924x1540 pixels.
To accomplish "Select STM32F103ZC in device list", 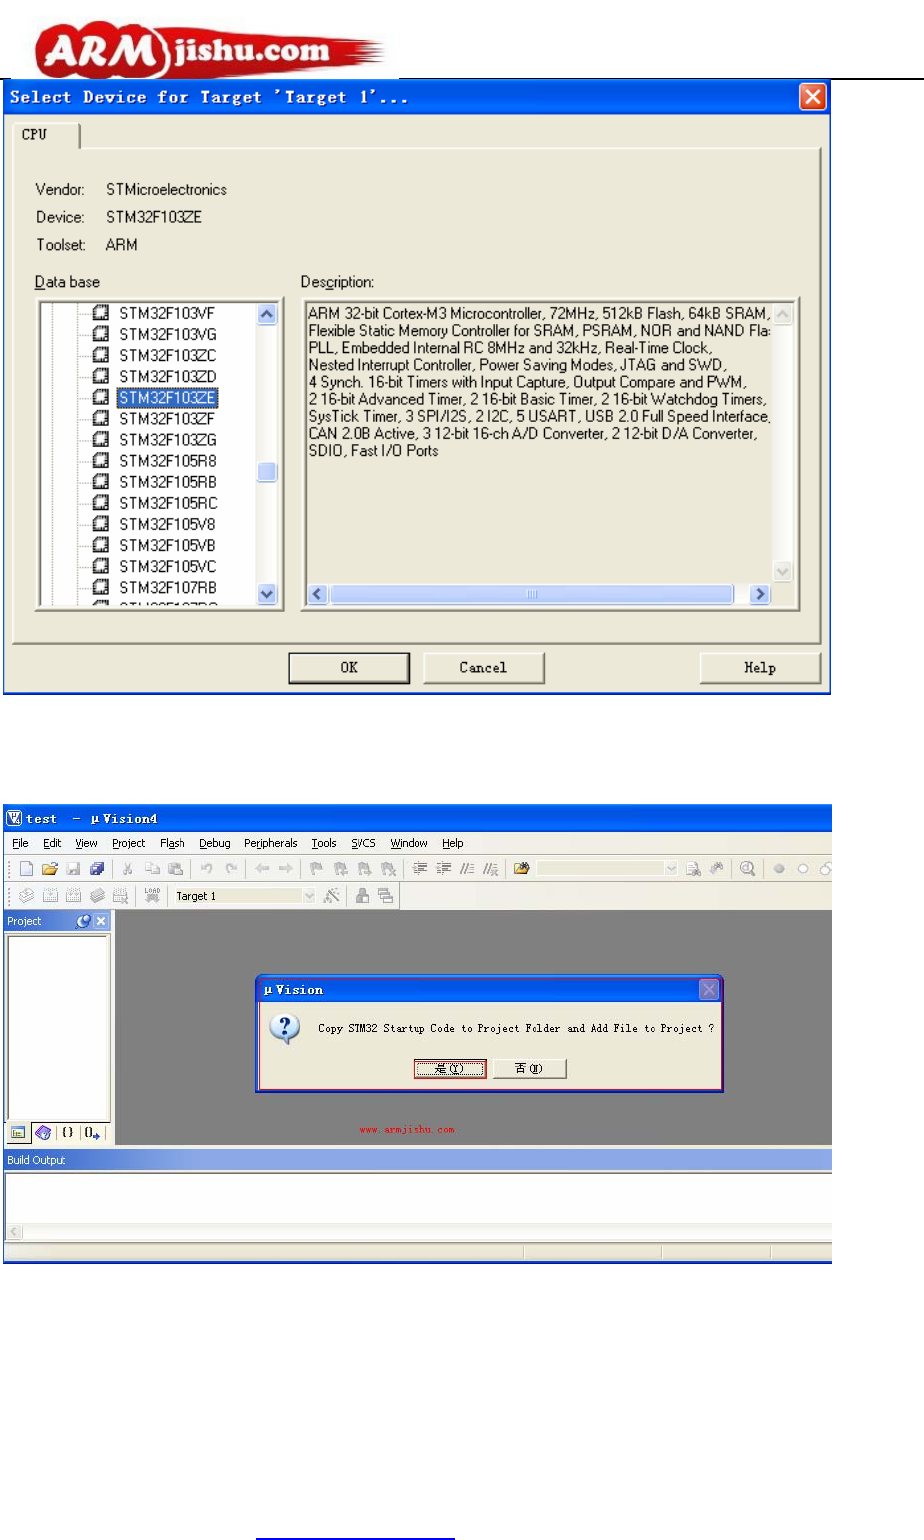I will [167, 355].
